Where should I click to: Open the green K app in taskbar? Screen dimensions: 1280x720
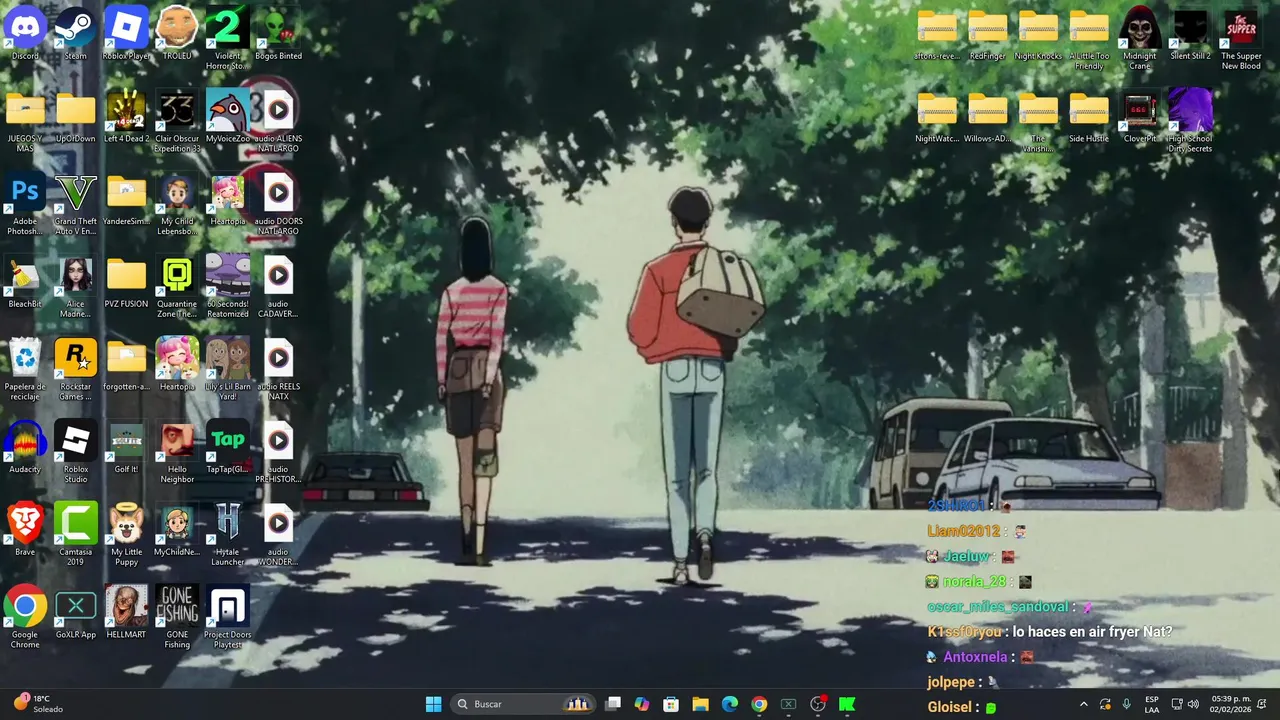[x=847, y=704]
